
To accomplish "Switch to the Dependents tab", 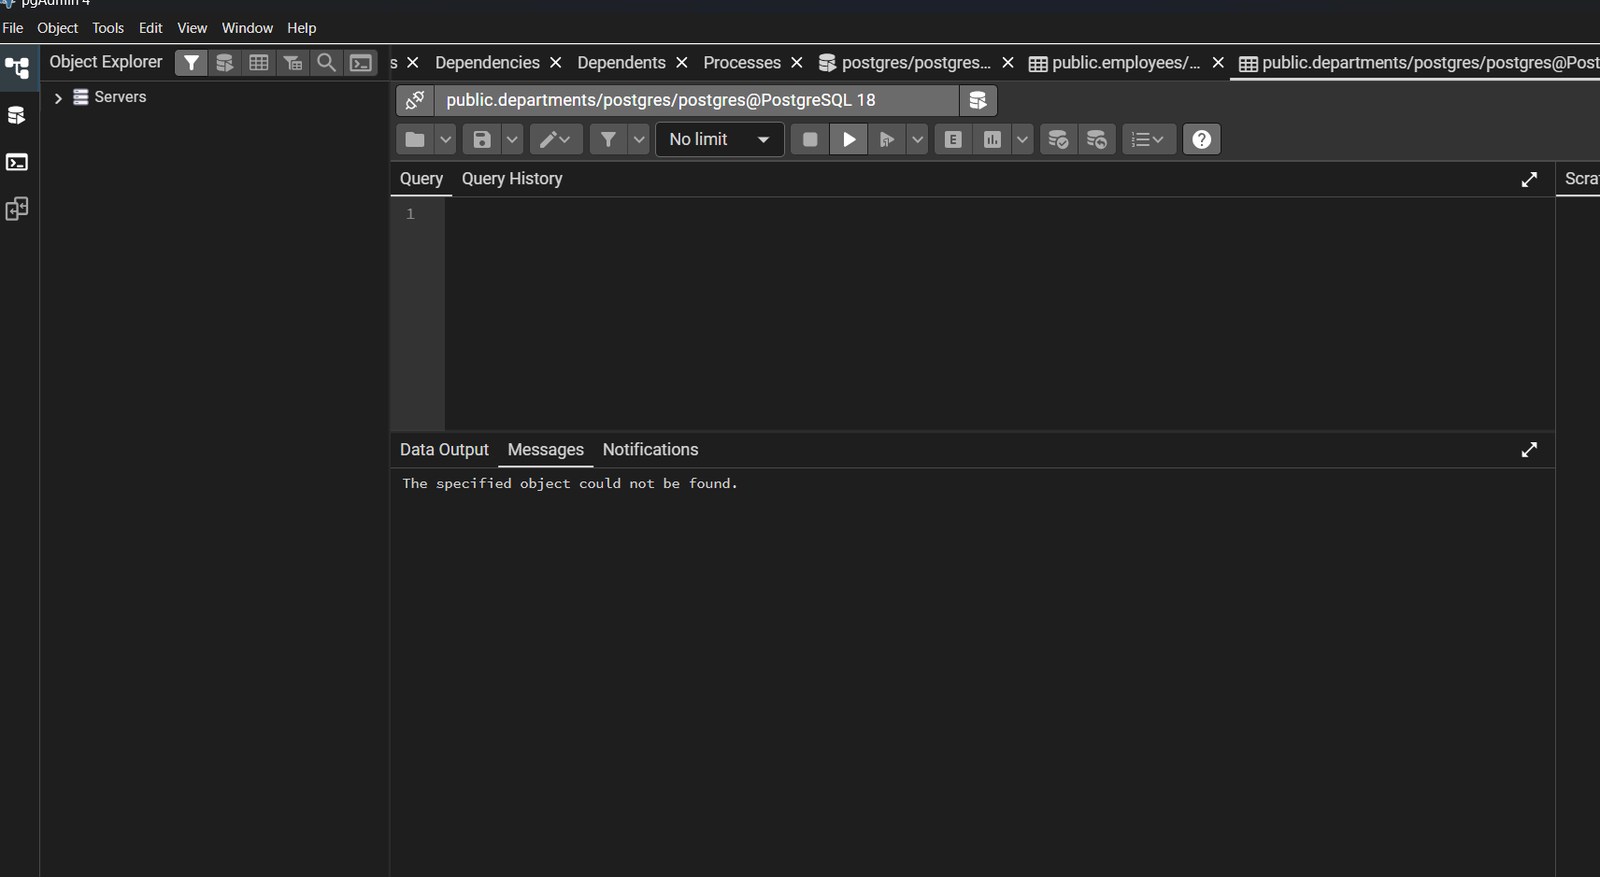I will pos(621,63).
